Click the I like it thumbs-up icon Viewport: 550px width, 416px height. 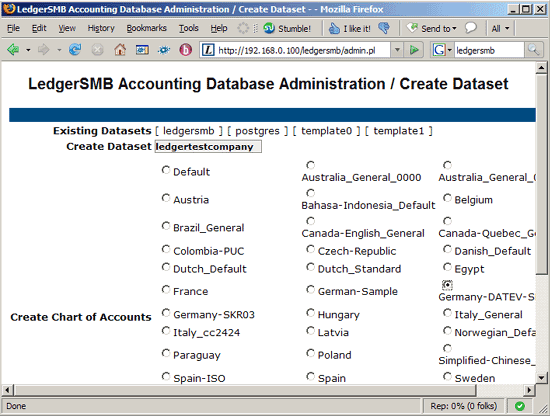pos(334,28)
